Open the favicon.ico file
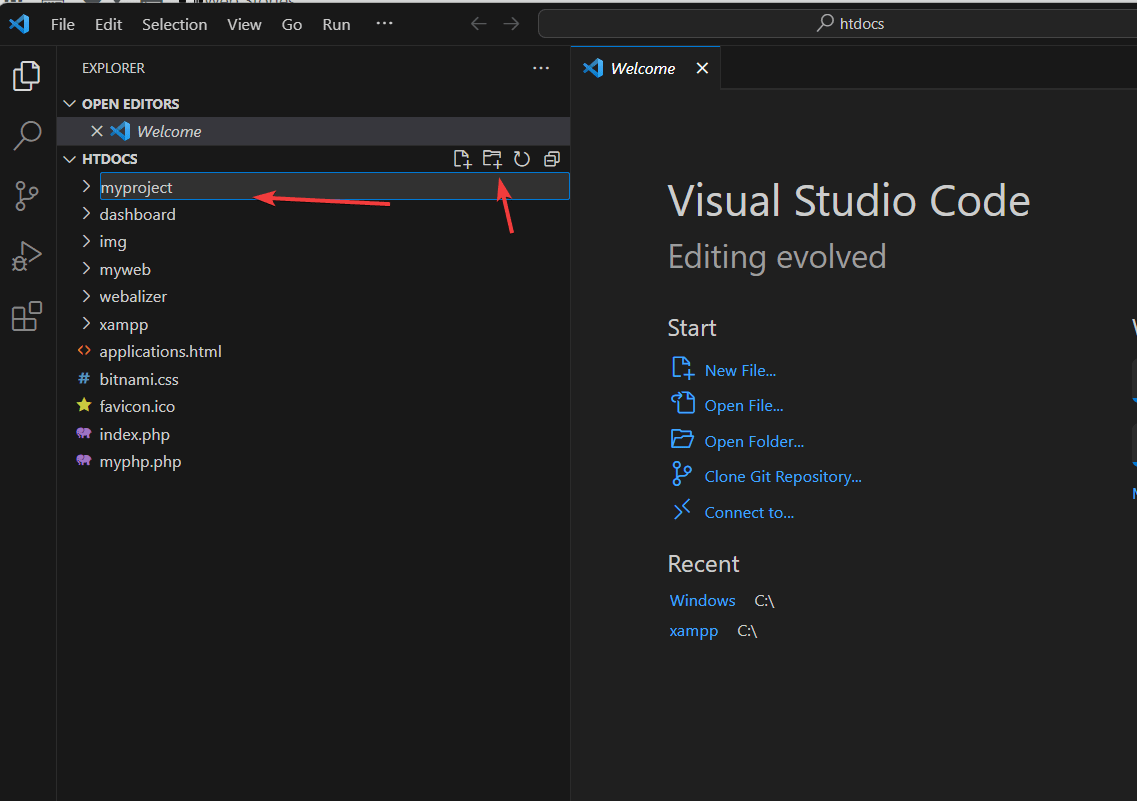 pos(136,406)
